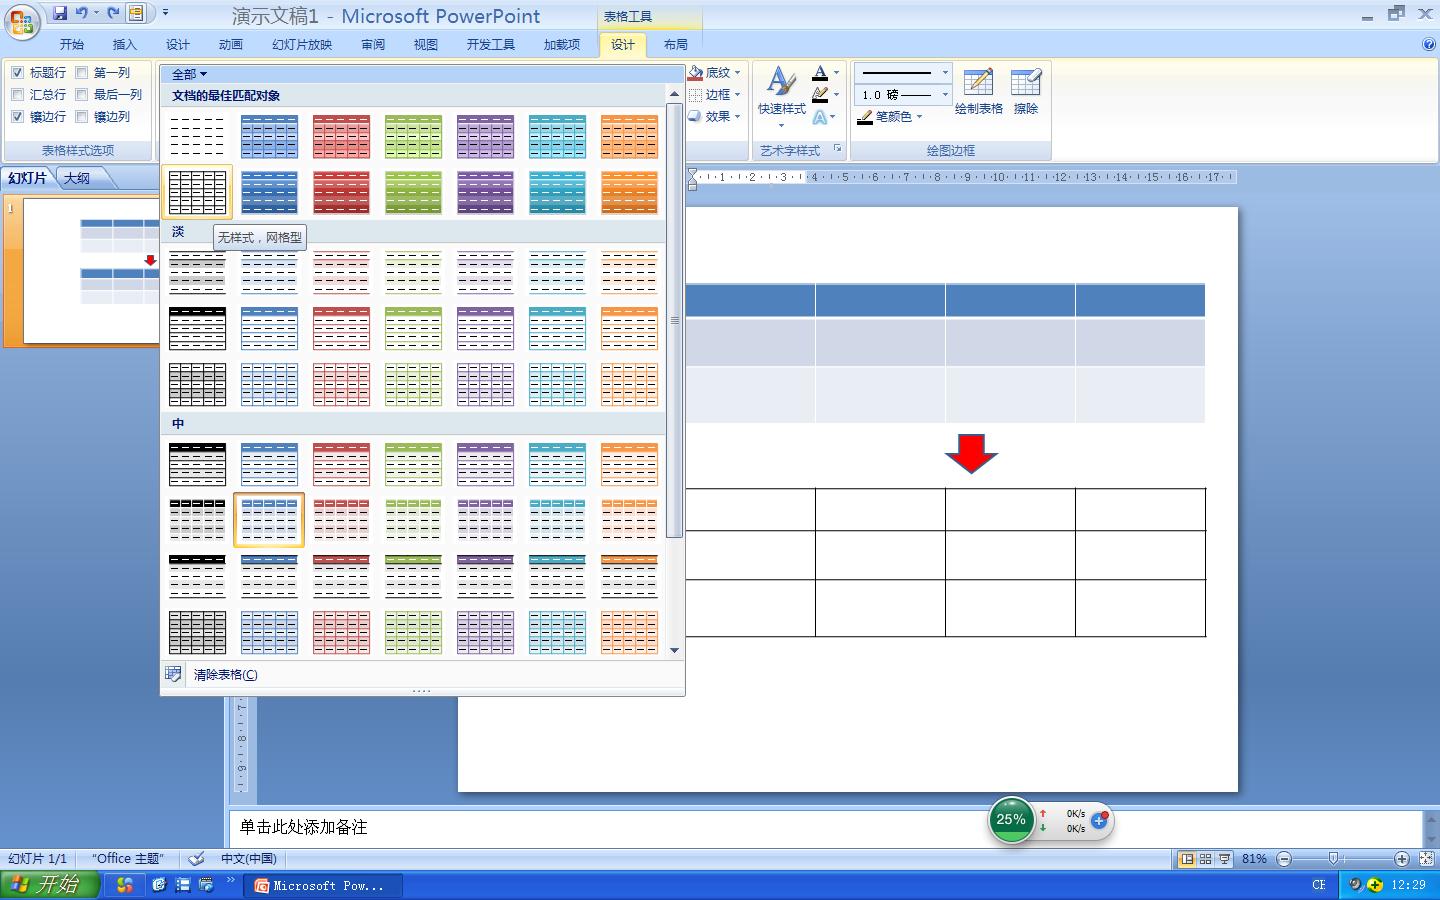Launch WordArt styles (艺术字样式) dialog launcher

click(x=838, y=149)
